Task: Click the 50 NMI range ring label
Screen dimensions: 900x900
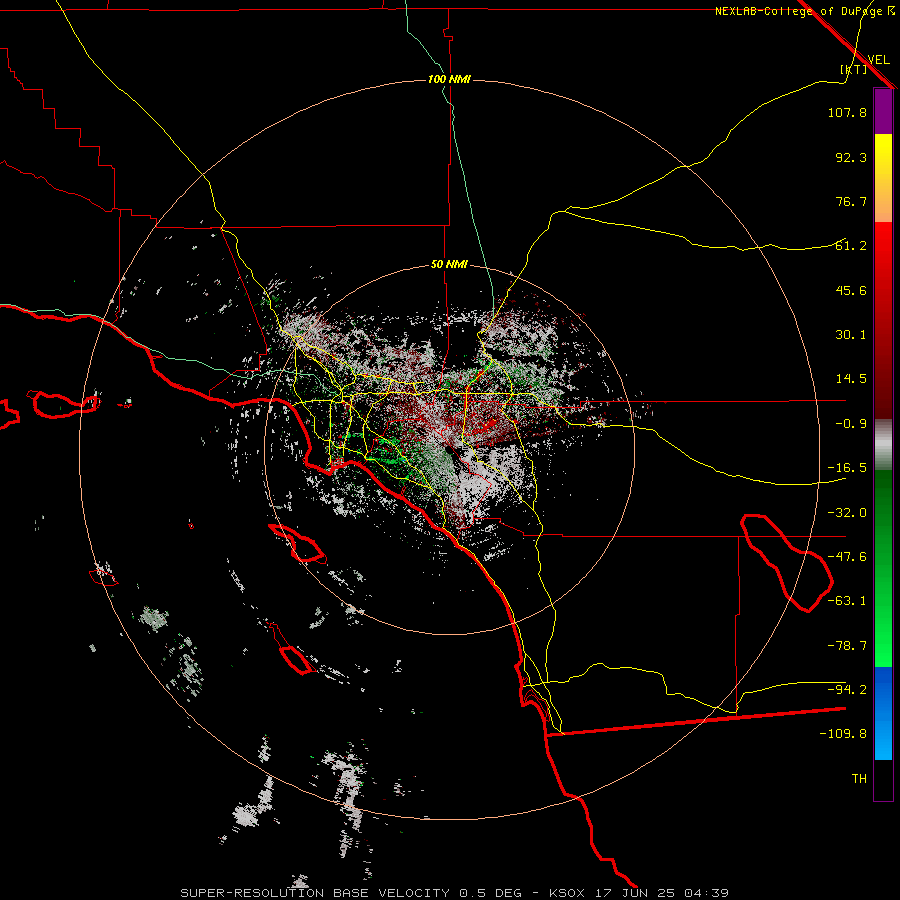Action: pos(449,265)
